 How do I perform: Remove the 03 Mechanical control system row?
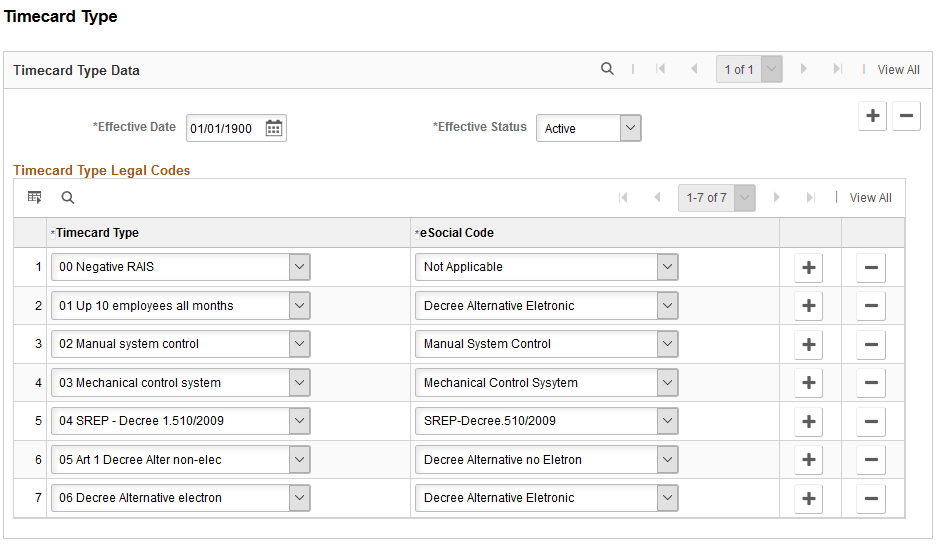[871, 383]
